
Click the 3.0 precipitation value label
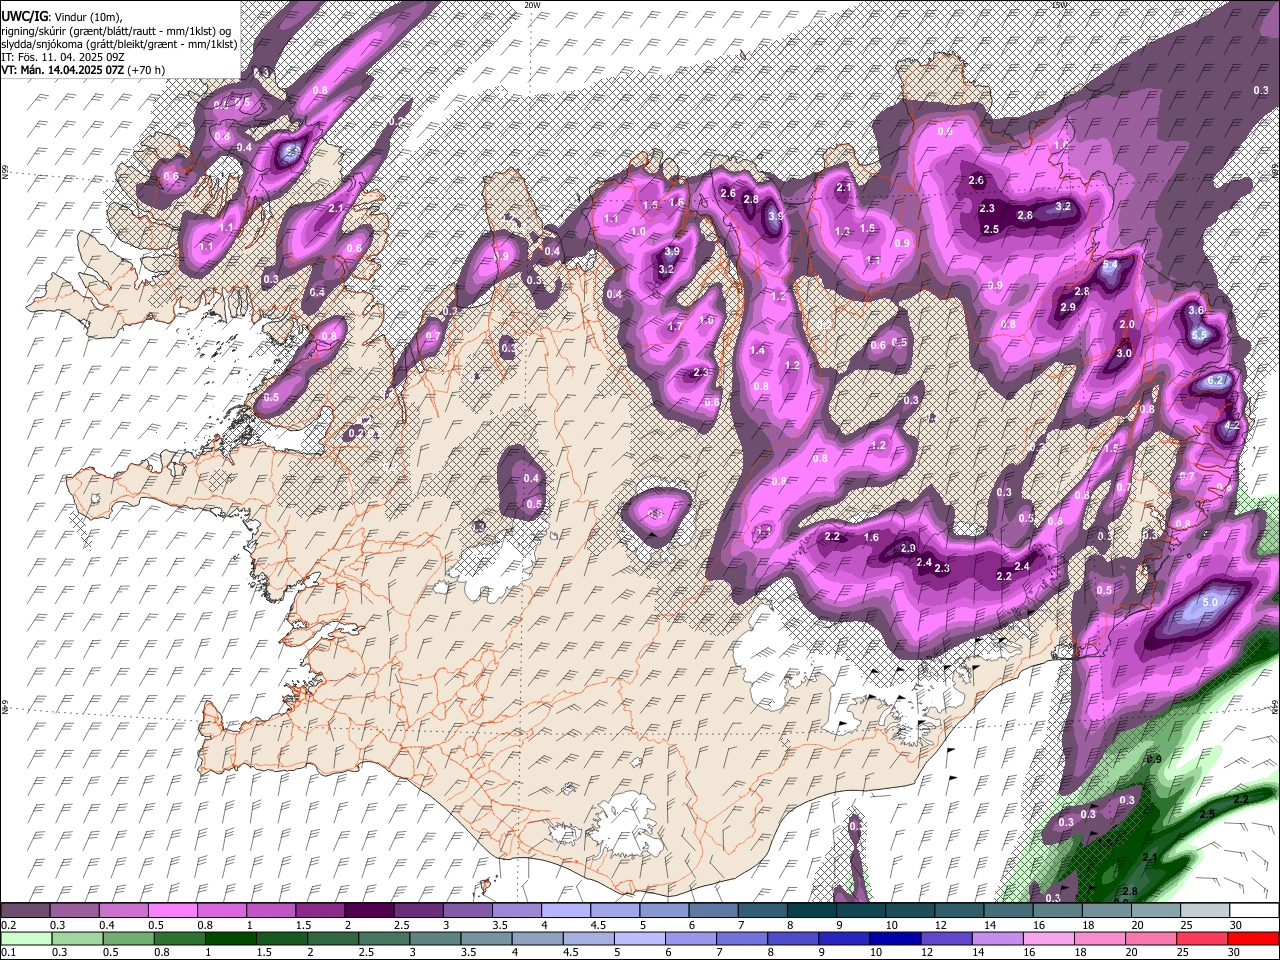point(1124,353)
